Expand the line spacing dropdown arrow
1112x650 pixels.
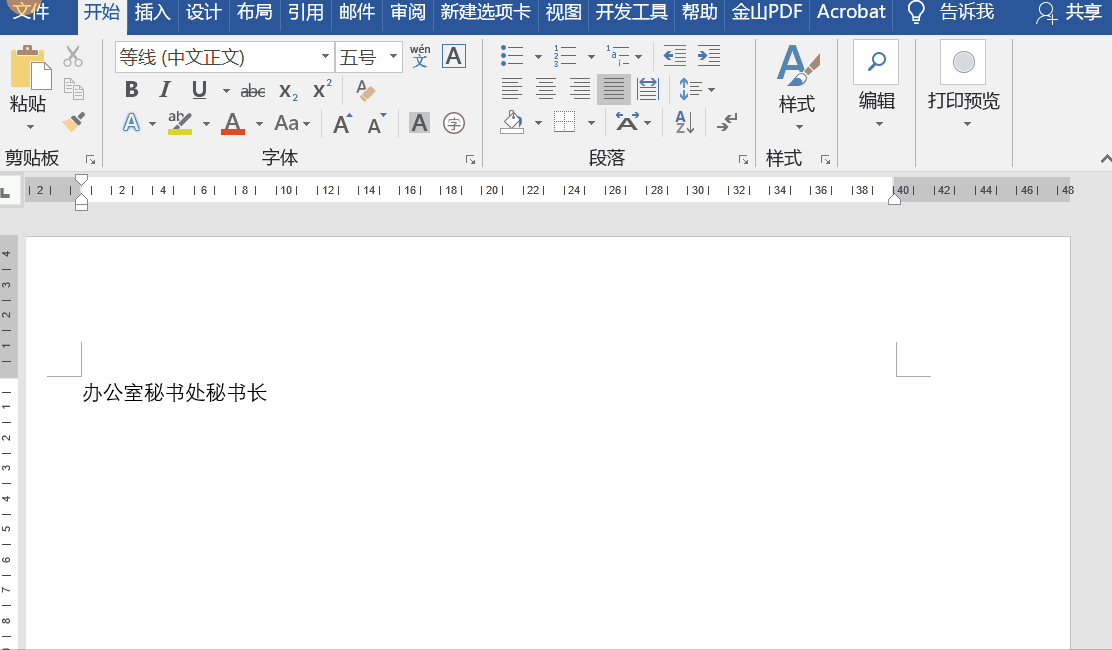pyautogui.click(x=711, y=90)
